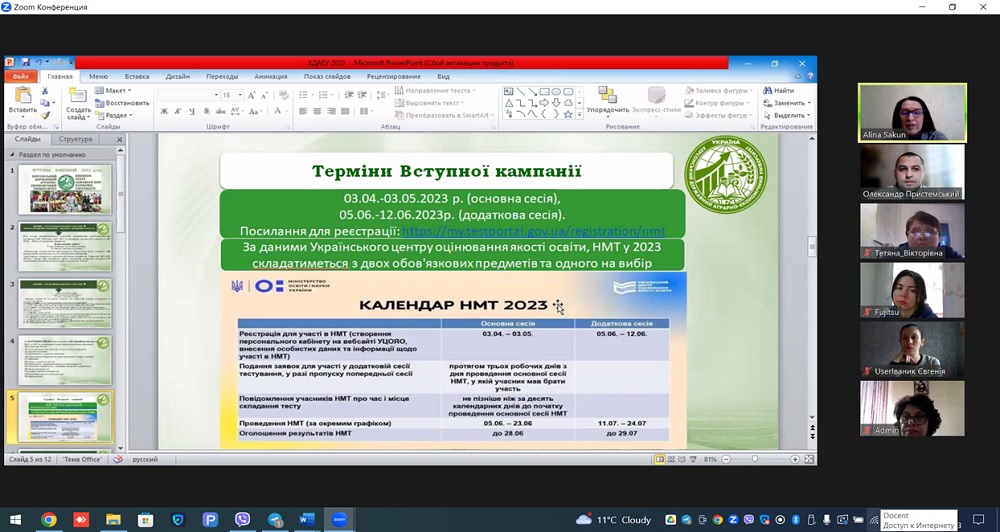Click the Format Painter brush icon
This screenshot has width=1000, height=532.
[45, 115]
